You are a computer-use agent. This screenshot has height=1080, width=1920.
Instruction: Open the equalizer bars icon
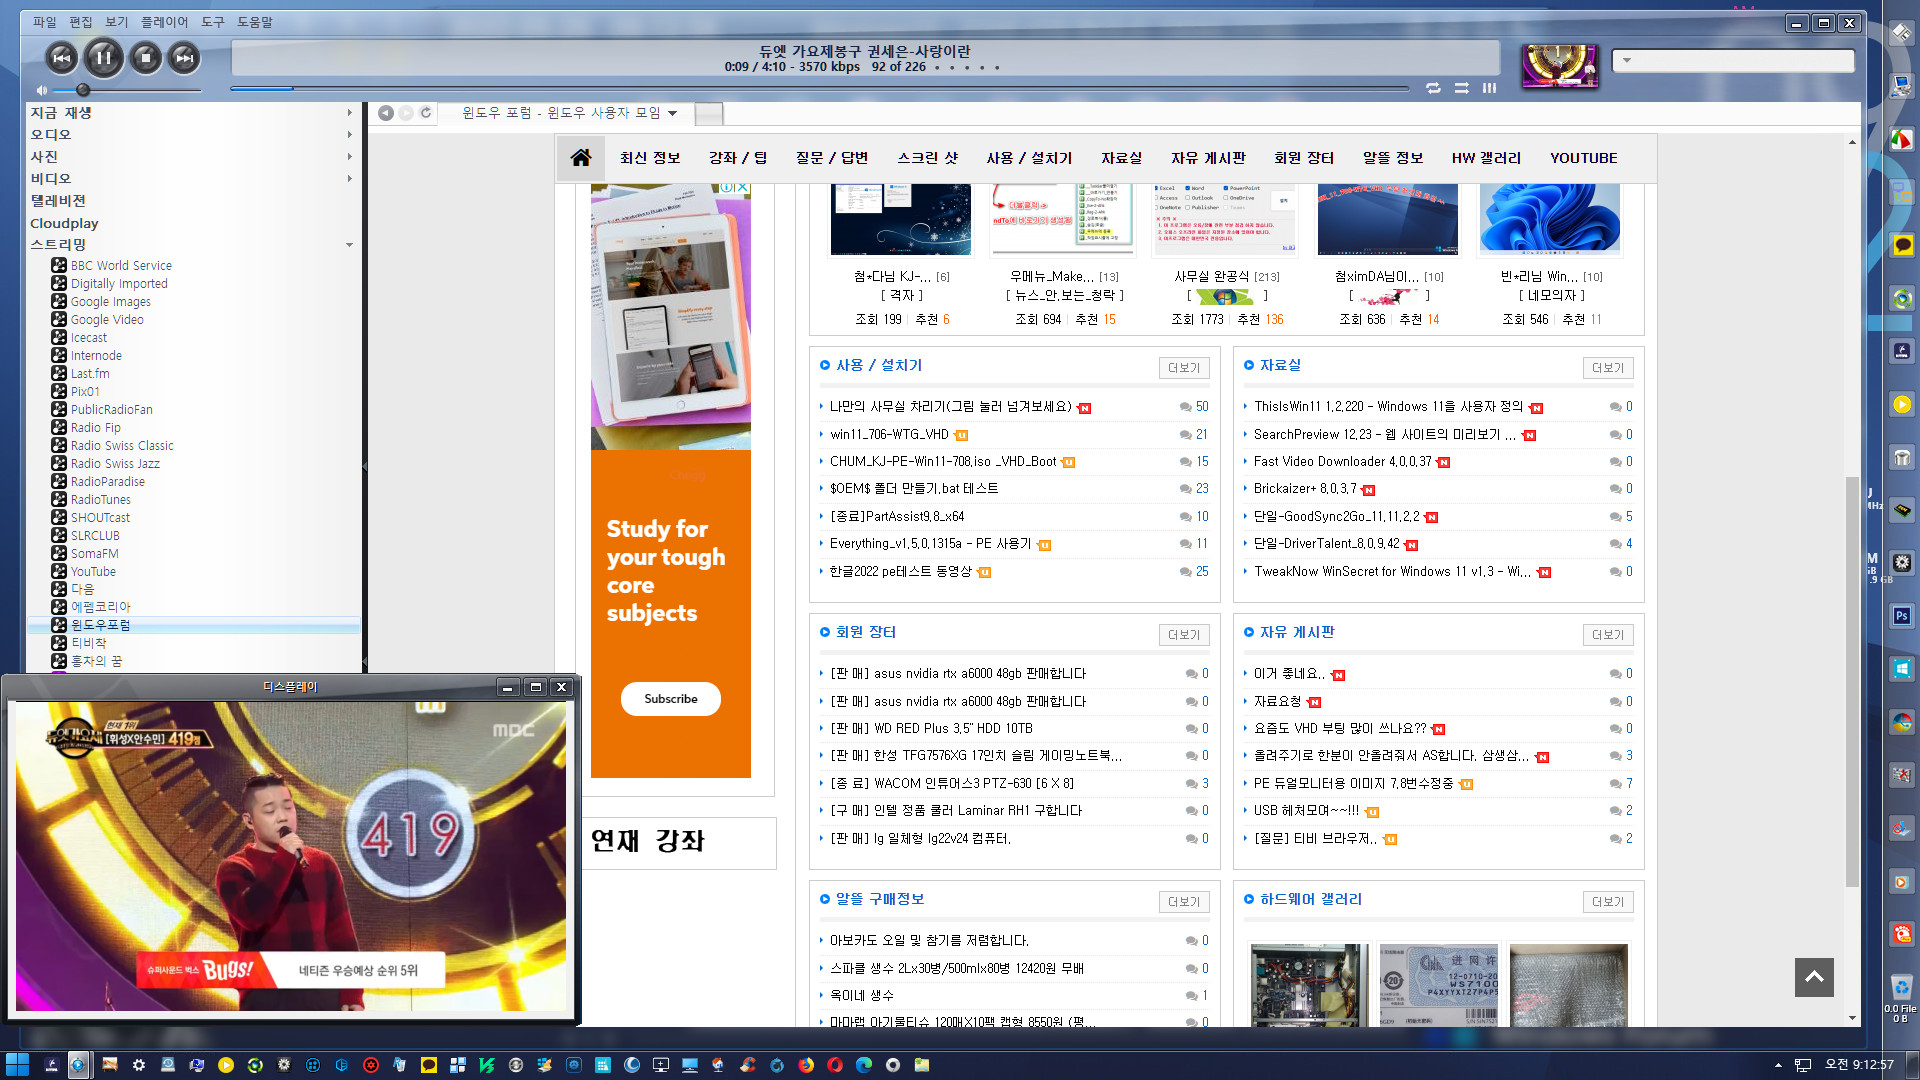tap(1489, 88)
